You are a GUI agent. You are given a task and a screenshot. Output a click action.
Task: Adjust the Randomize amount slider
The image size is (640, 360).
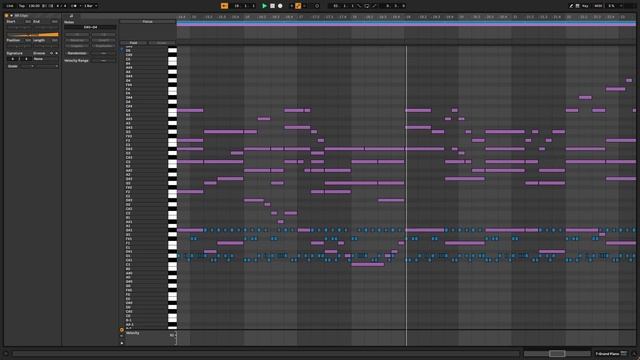(103, 53)
